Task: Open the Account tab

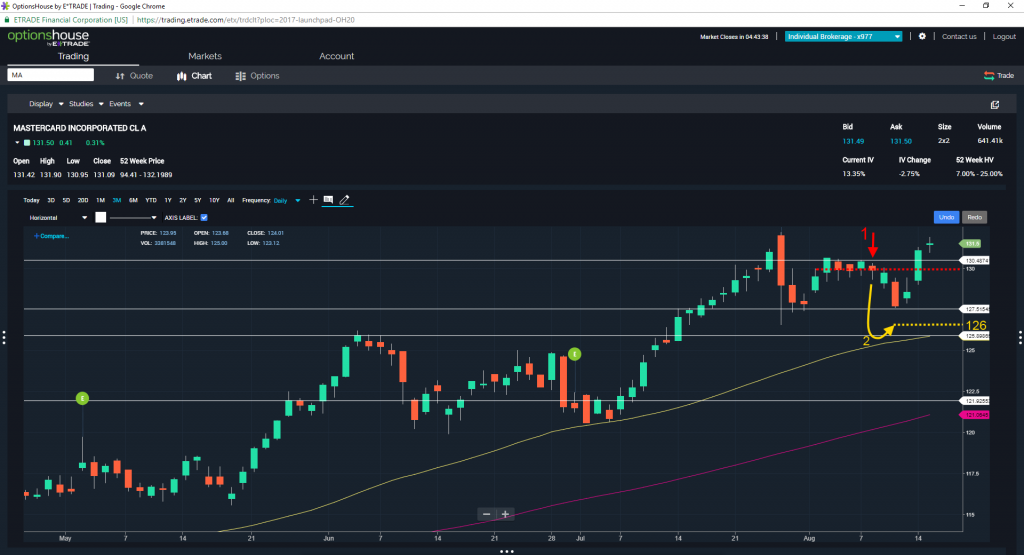Action: (x=336, y=56)
